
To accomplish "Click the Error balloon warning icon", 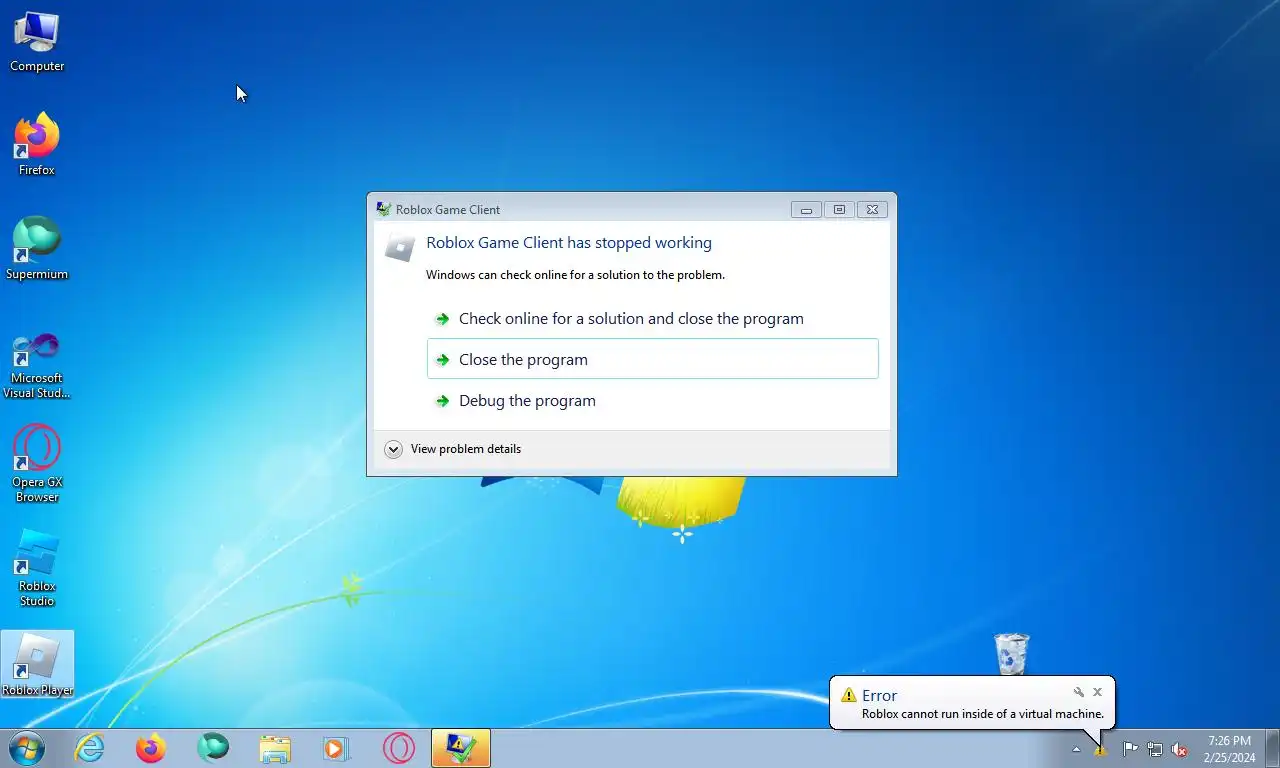I will coord(848,695).
